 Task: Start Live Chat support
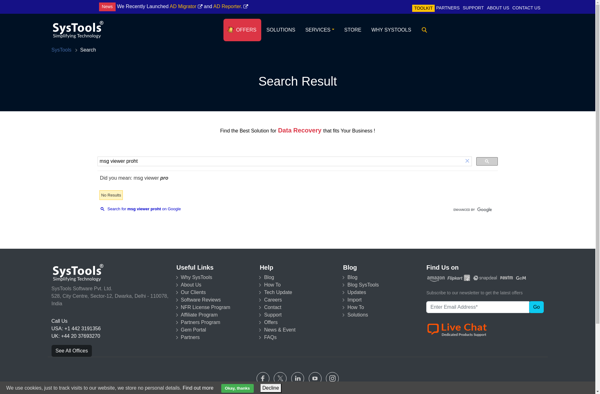[457, 329]
